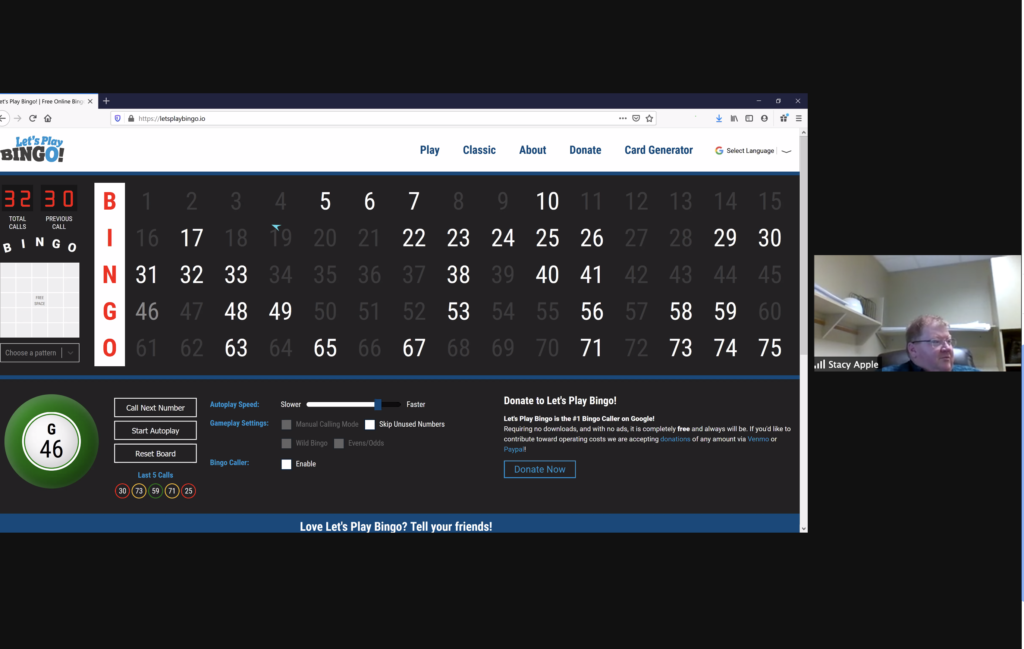This screenshot has height=649, width=1024.
Task: Toggle the Skip Unused Numbers checkbox
Action: pyautogui.click(x=370, y=424)
